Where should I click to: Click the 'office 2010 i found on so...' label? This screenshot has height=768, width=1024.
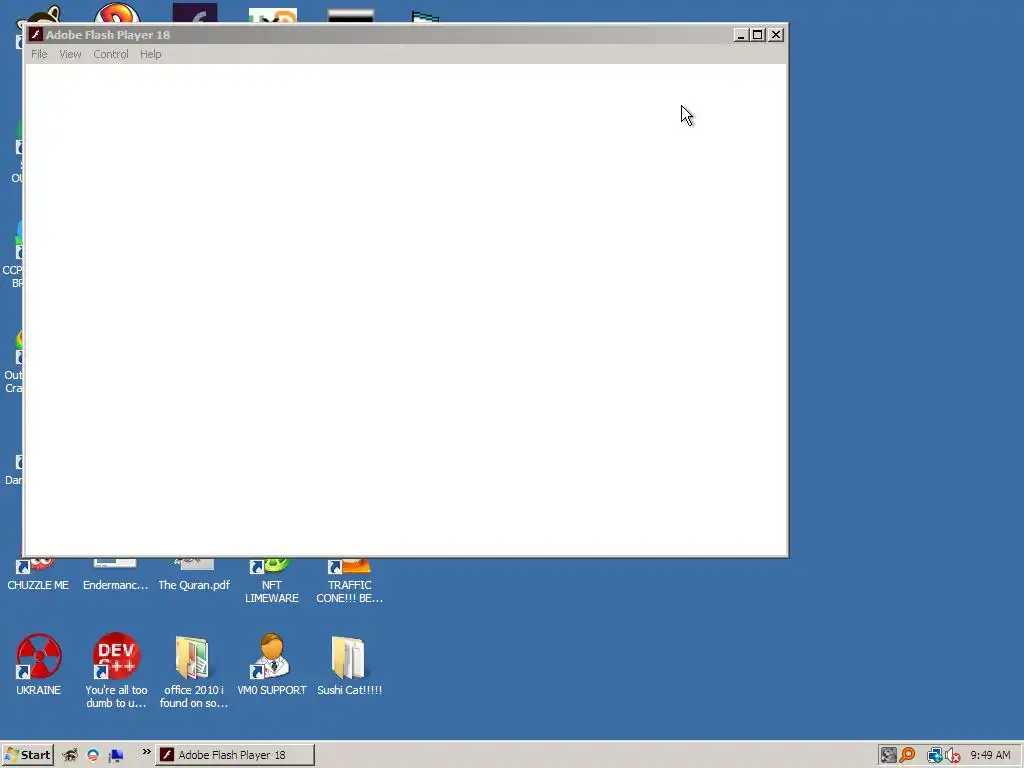pos(194,697)
